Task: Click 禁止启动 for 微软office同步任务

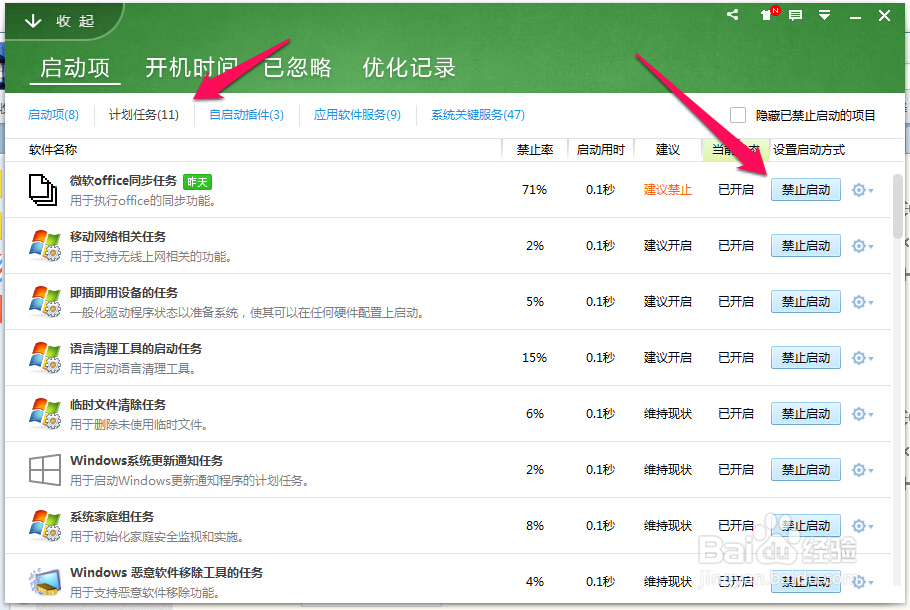Action: click(805, 189)
